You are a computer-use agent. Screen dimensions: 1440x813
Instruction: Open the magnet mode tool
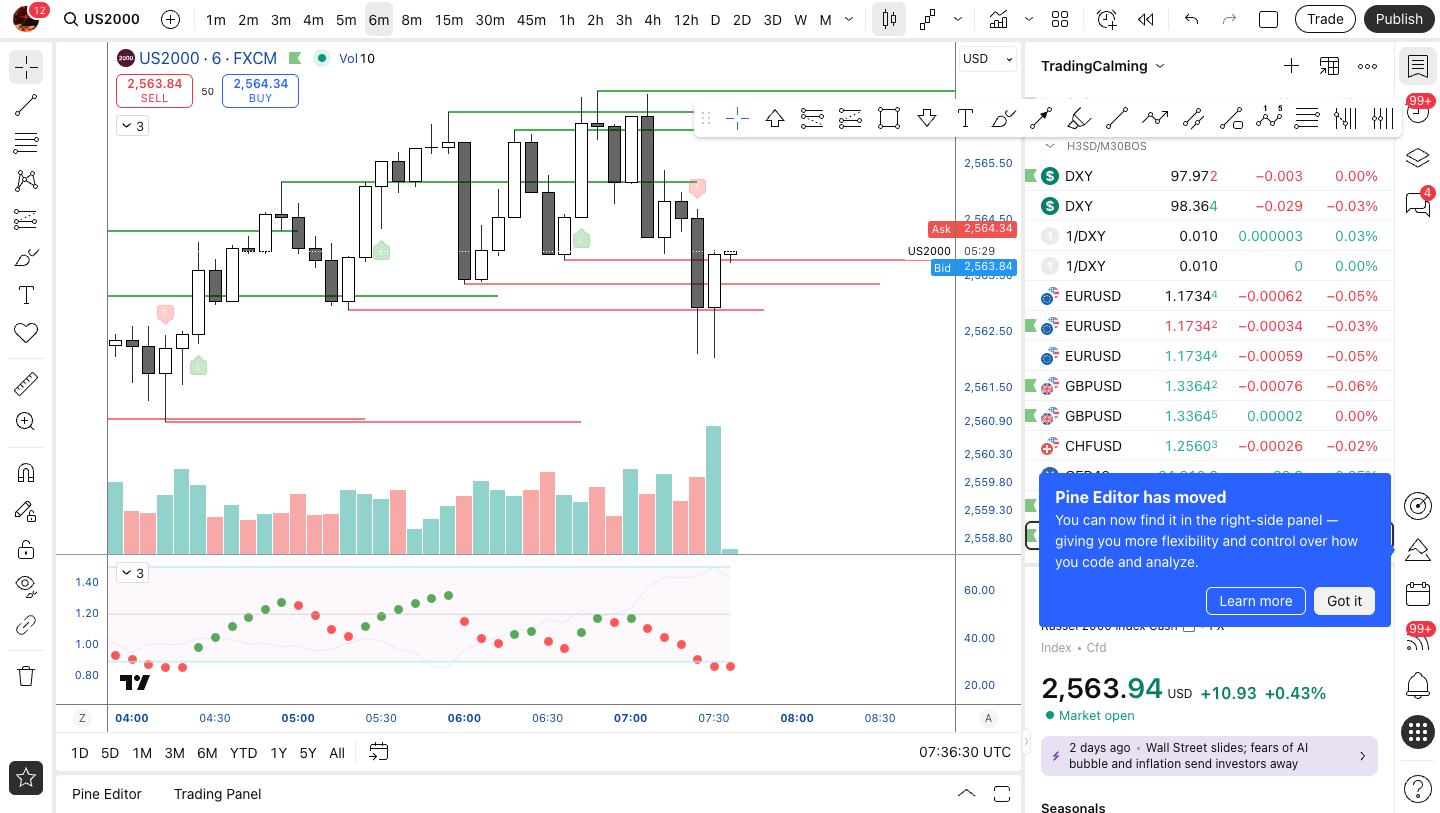click(x=26, y=473)
